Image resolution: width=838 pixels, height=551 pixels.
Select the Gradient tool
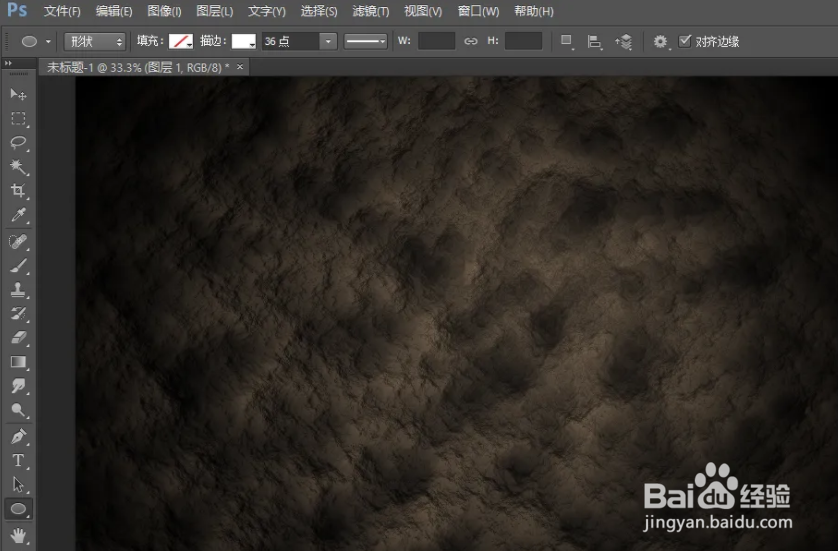tap(18, 362)
